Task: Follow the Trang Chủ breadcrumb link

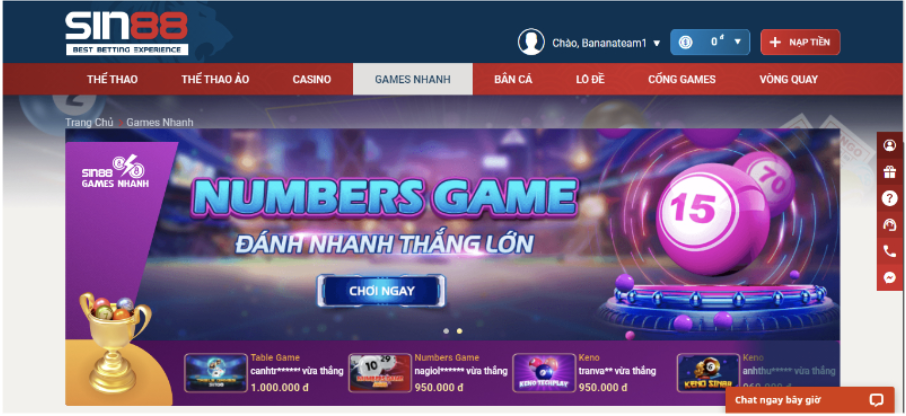Action: [x=89, y=122]
